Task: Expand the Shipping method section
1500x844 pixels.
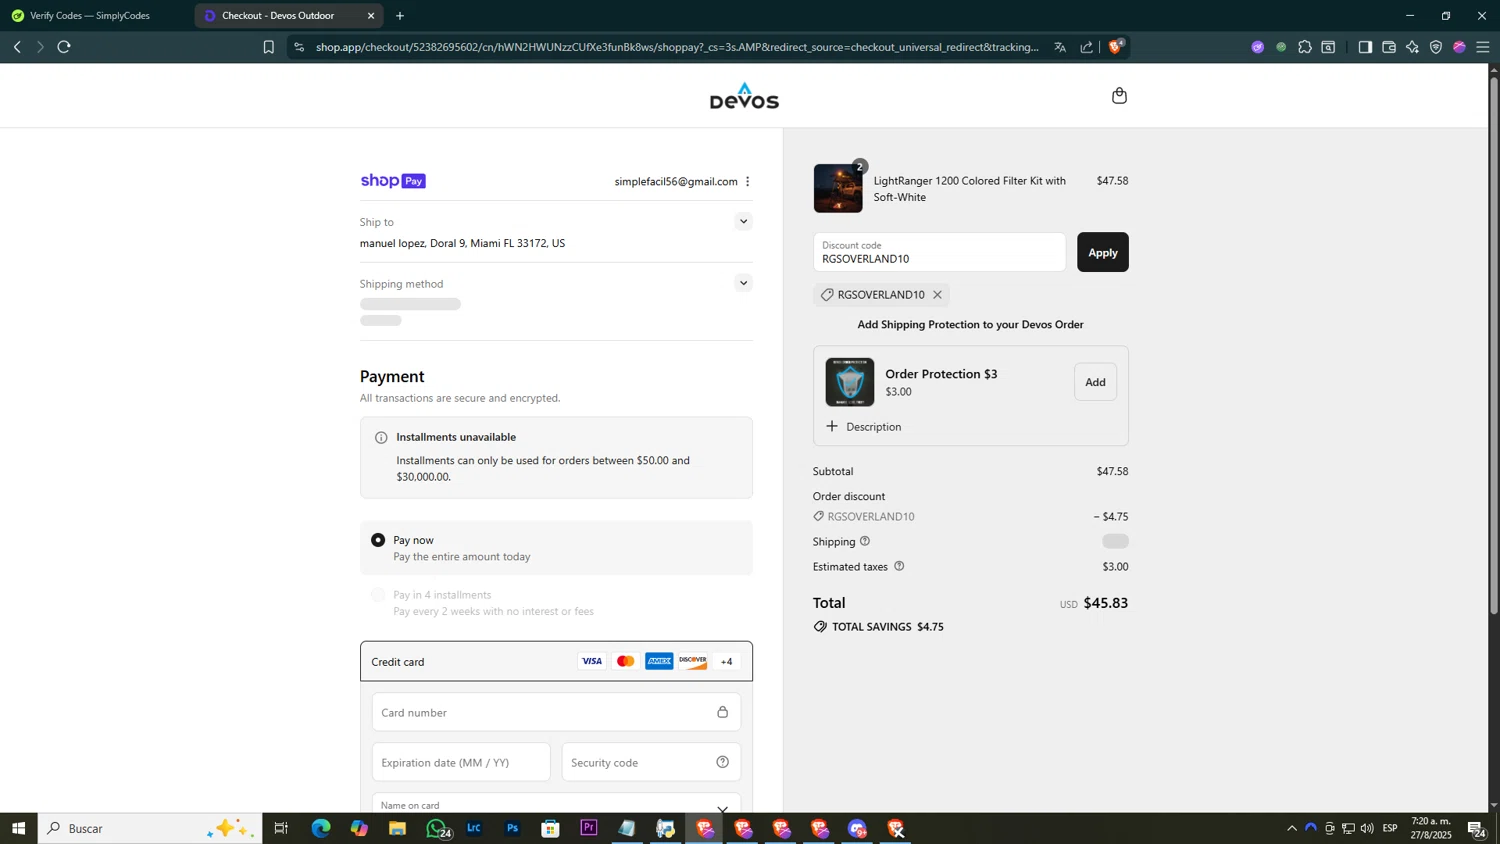Action: (743, 283)
